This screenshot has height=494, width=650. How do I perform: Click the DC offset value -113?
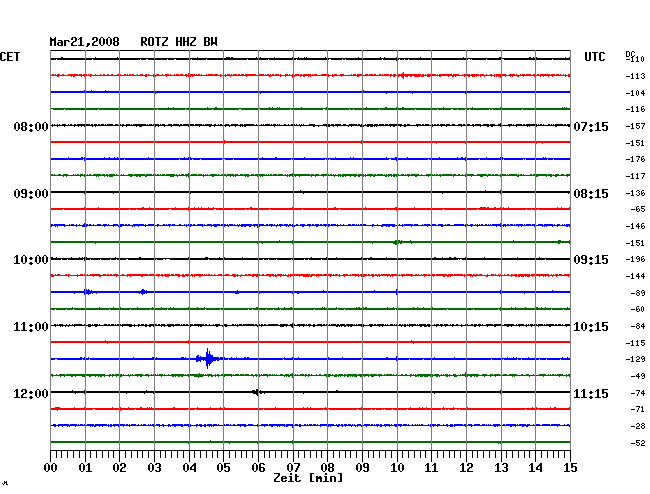[635, 76]
